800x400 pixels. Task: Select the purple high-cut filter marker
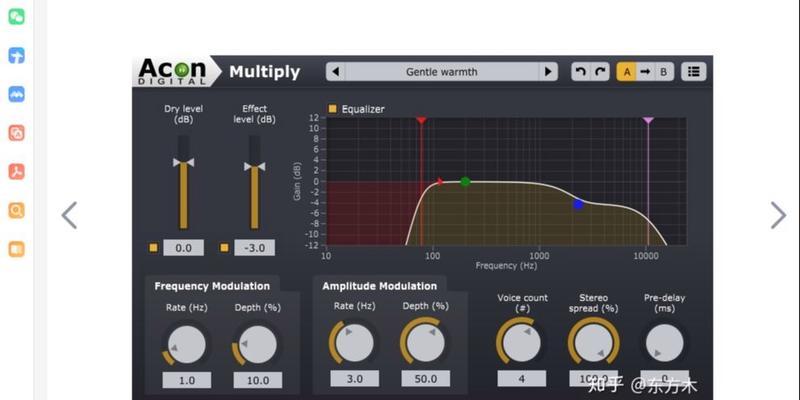[648, 120]
